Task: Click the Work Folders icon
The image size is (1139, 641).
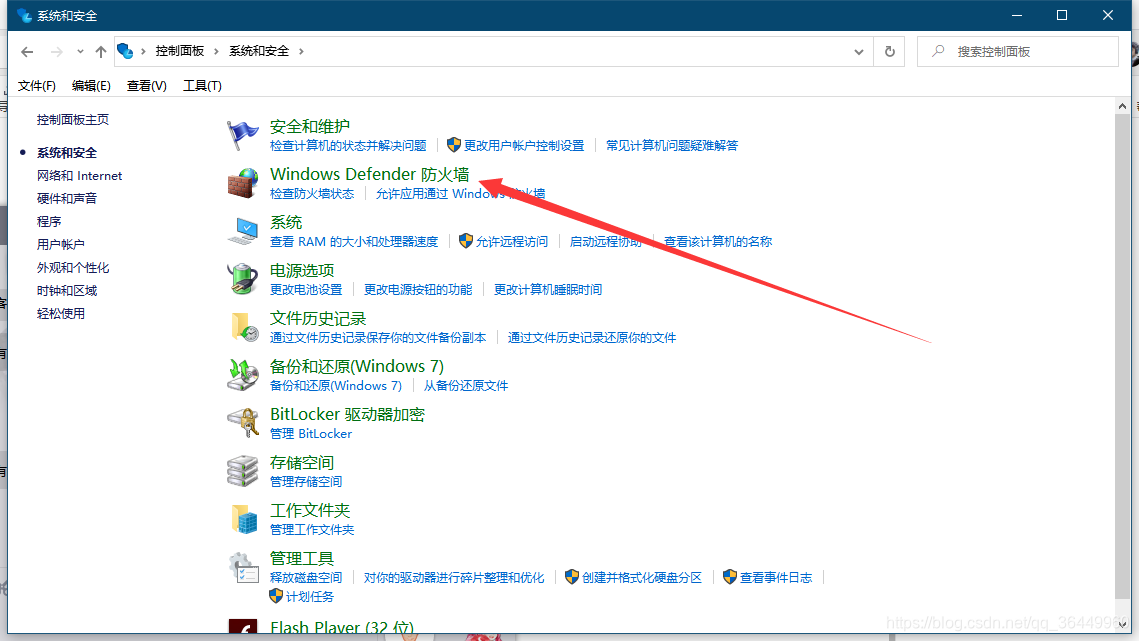Action: [x=243, y=519]
